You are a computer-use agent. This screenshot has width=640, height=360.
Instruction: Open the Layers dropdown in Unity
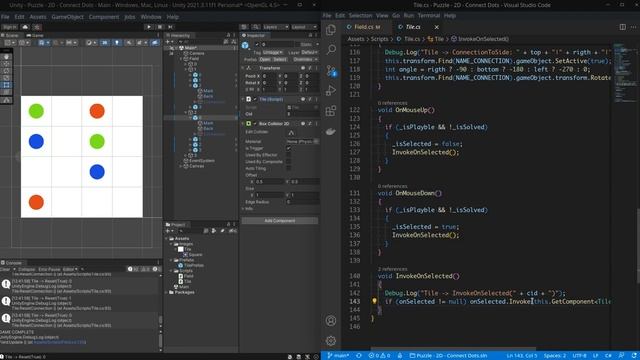click(276, 27)
